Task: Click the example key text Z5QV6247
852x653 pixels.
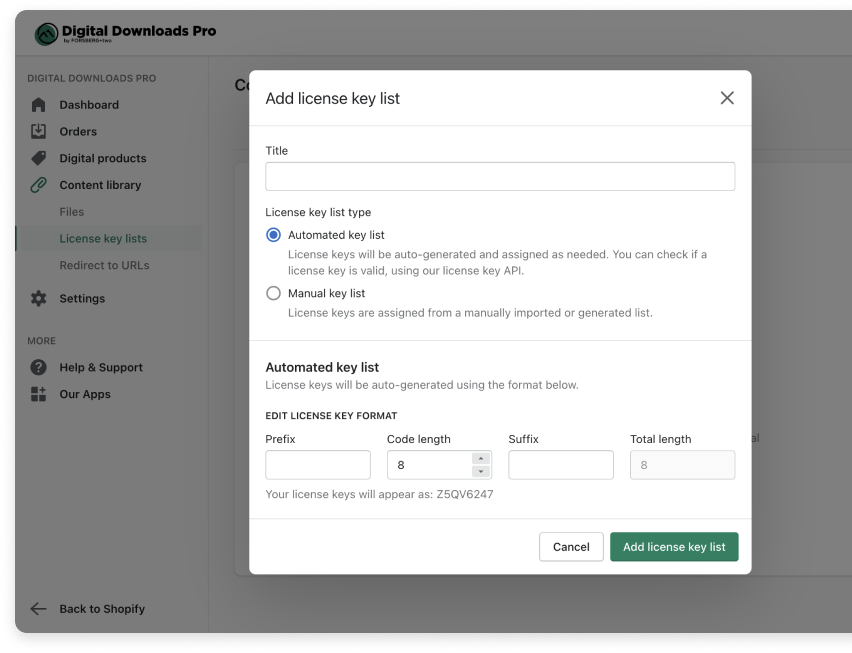Action: [465, 494]
